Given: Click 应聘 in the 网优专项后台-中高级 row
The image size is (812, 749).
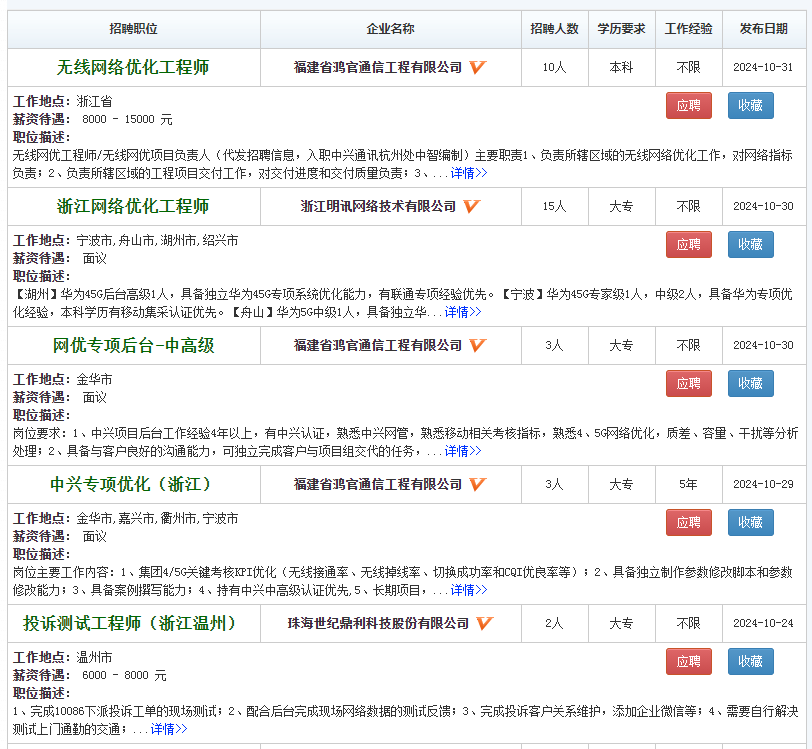Looking at the screenshot, I should coord(688,383).
